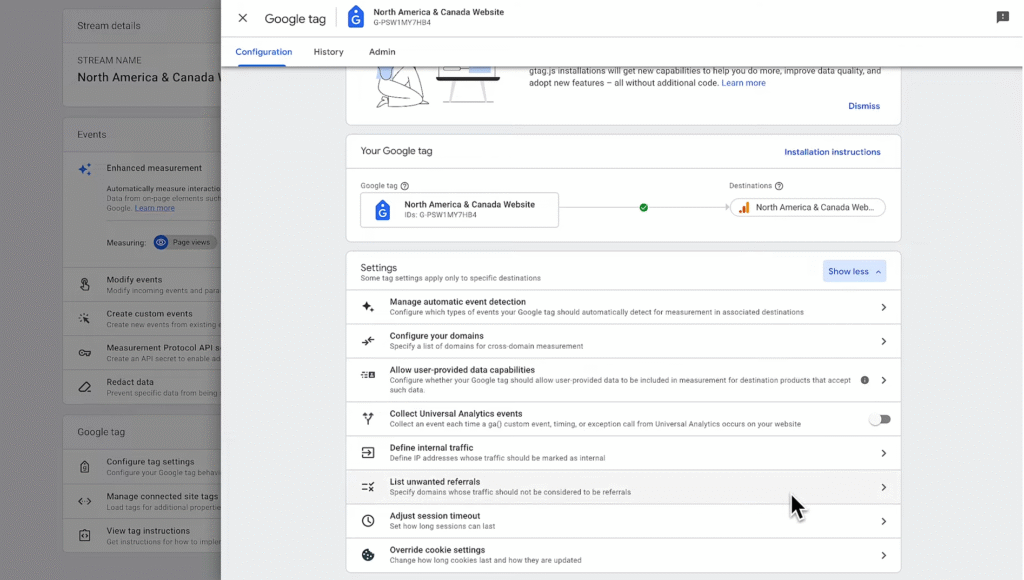Click the info icon on user-provided data row
The height and width of the screenshot is (580, 1024).
865,380
